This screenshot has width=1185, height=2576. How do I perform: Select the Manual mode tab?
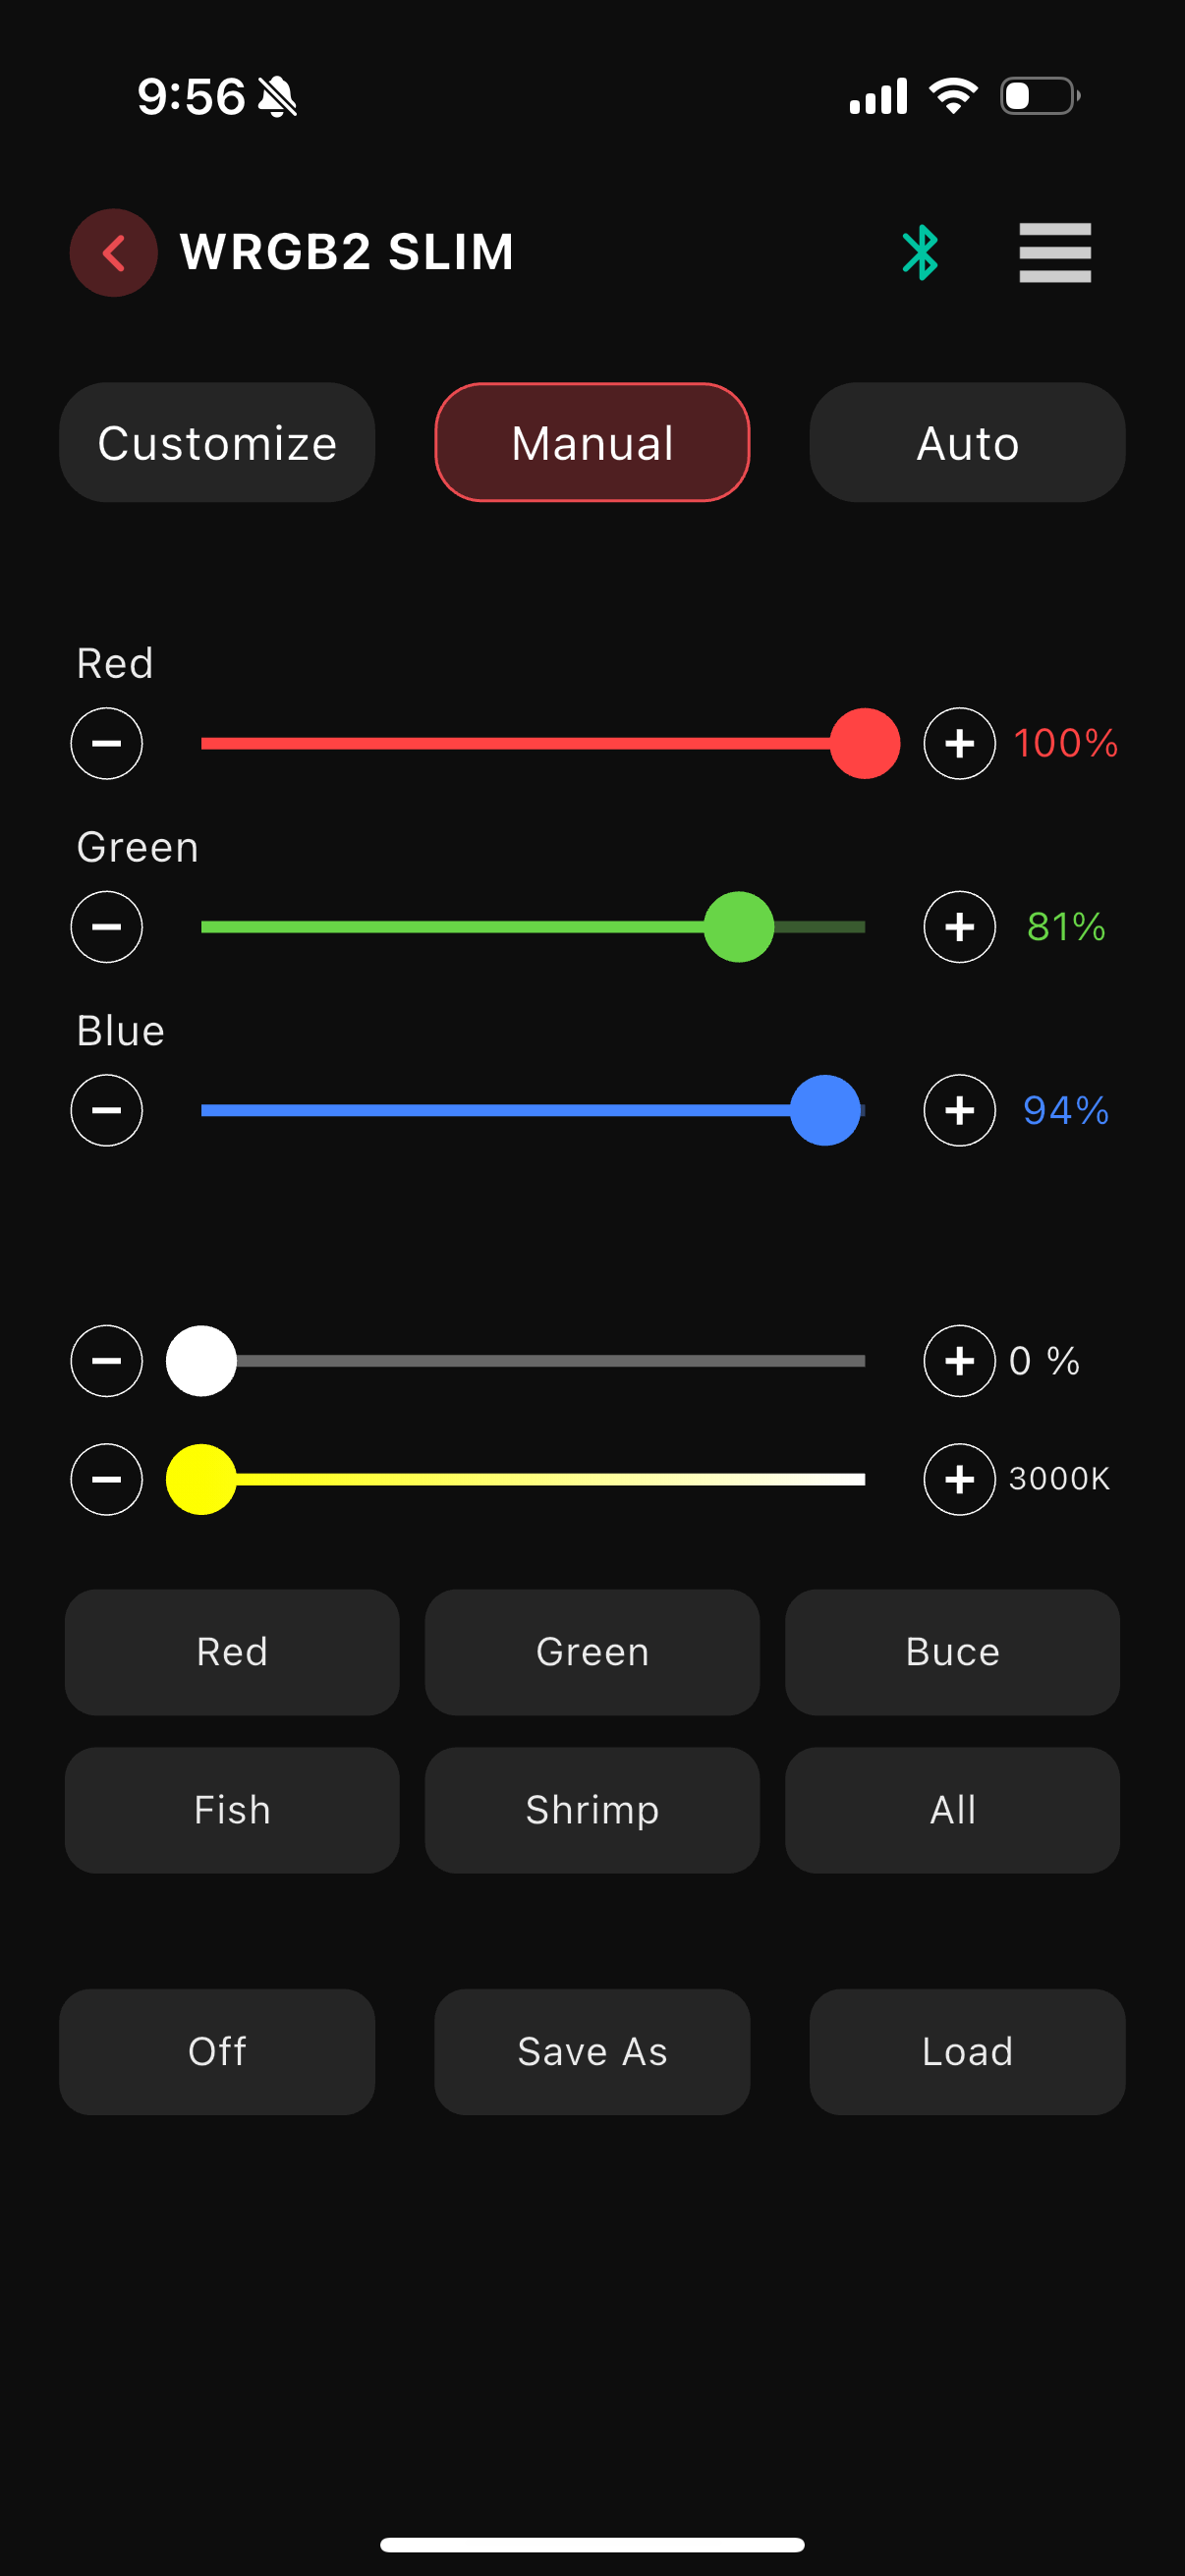point(592,442)
